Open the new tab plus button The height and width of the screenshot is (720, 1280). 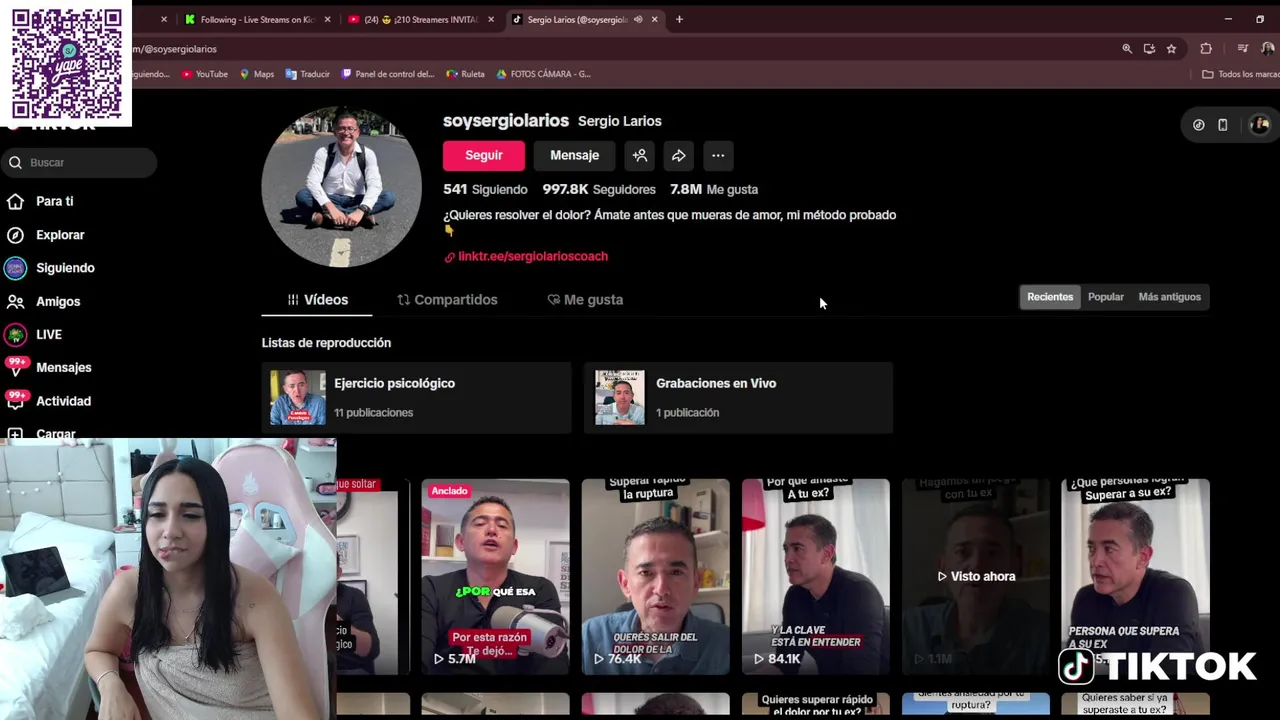click(679, 19)
